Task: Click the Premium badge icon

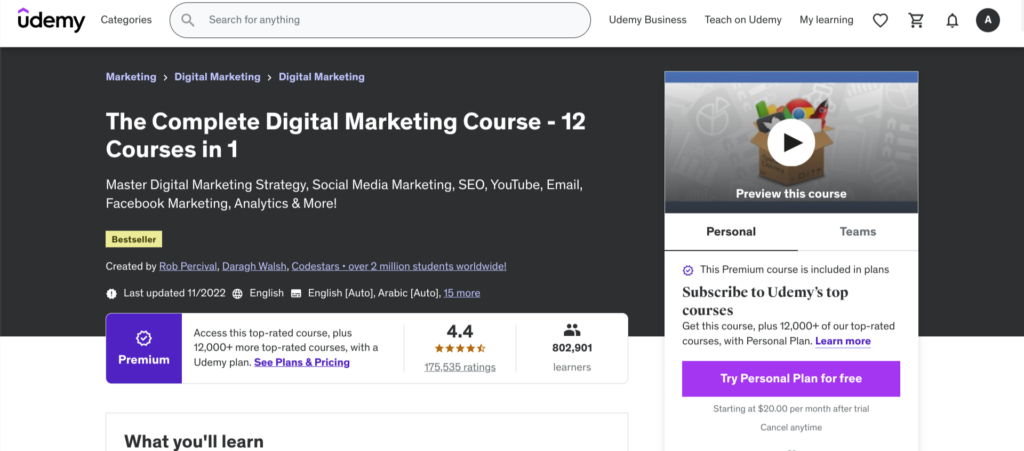Action: click(143, 339)
